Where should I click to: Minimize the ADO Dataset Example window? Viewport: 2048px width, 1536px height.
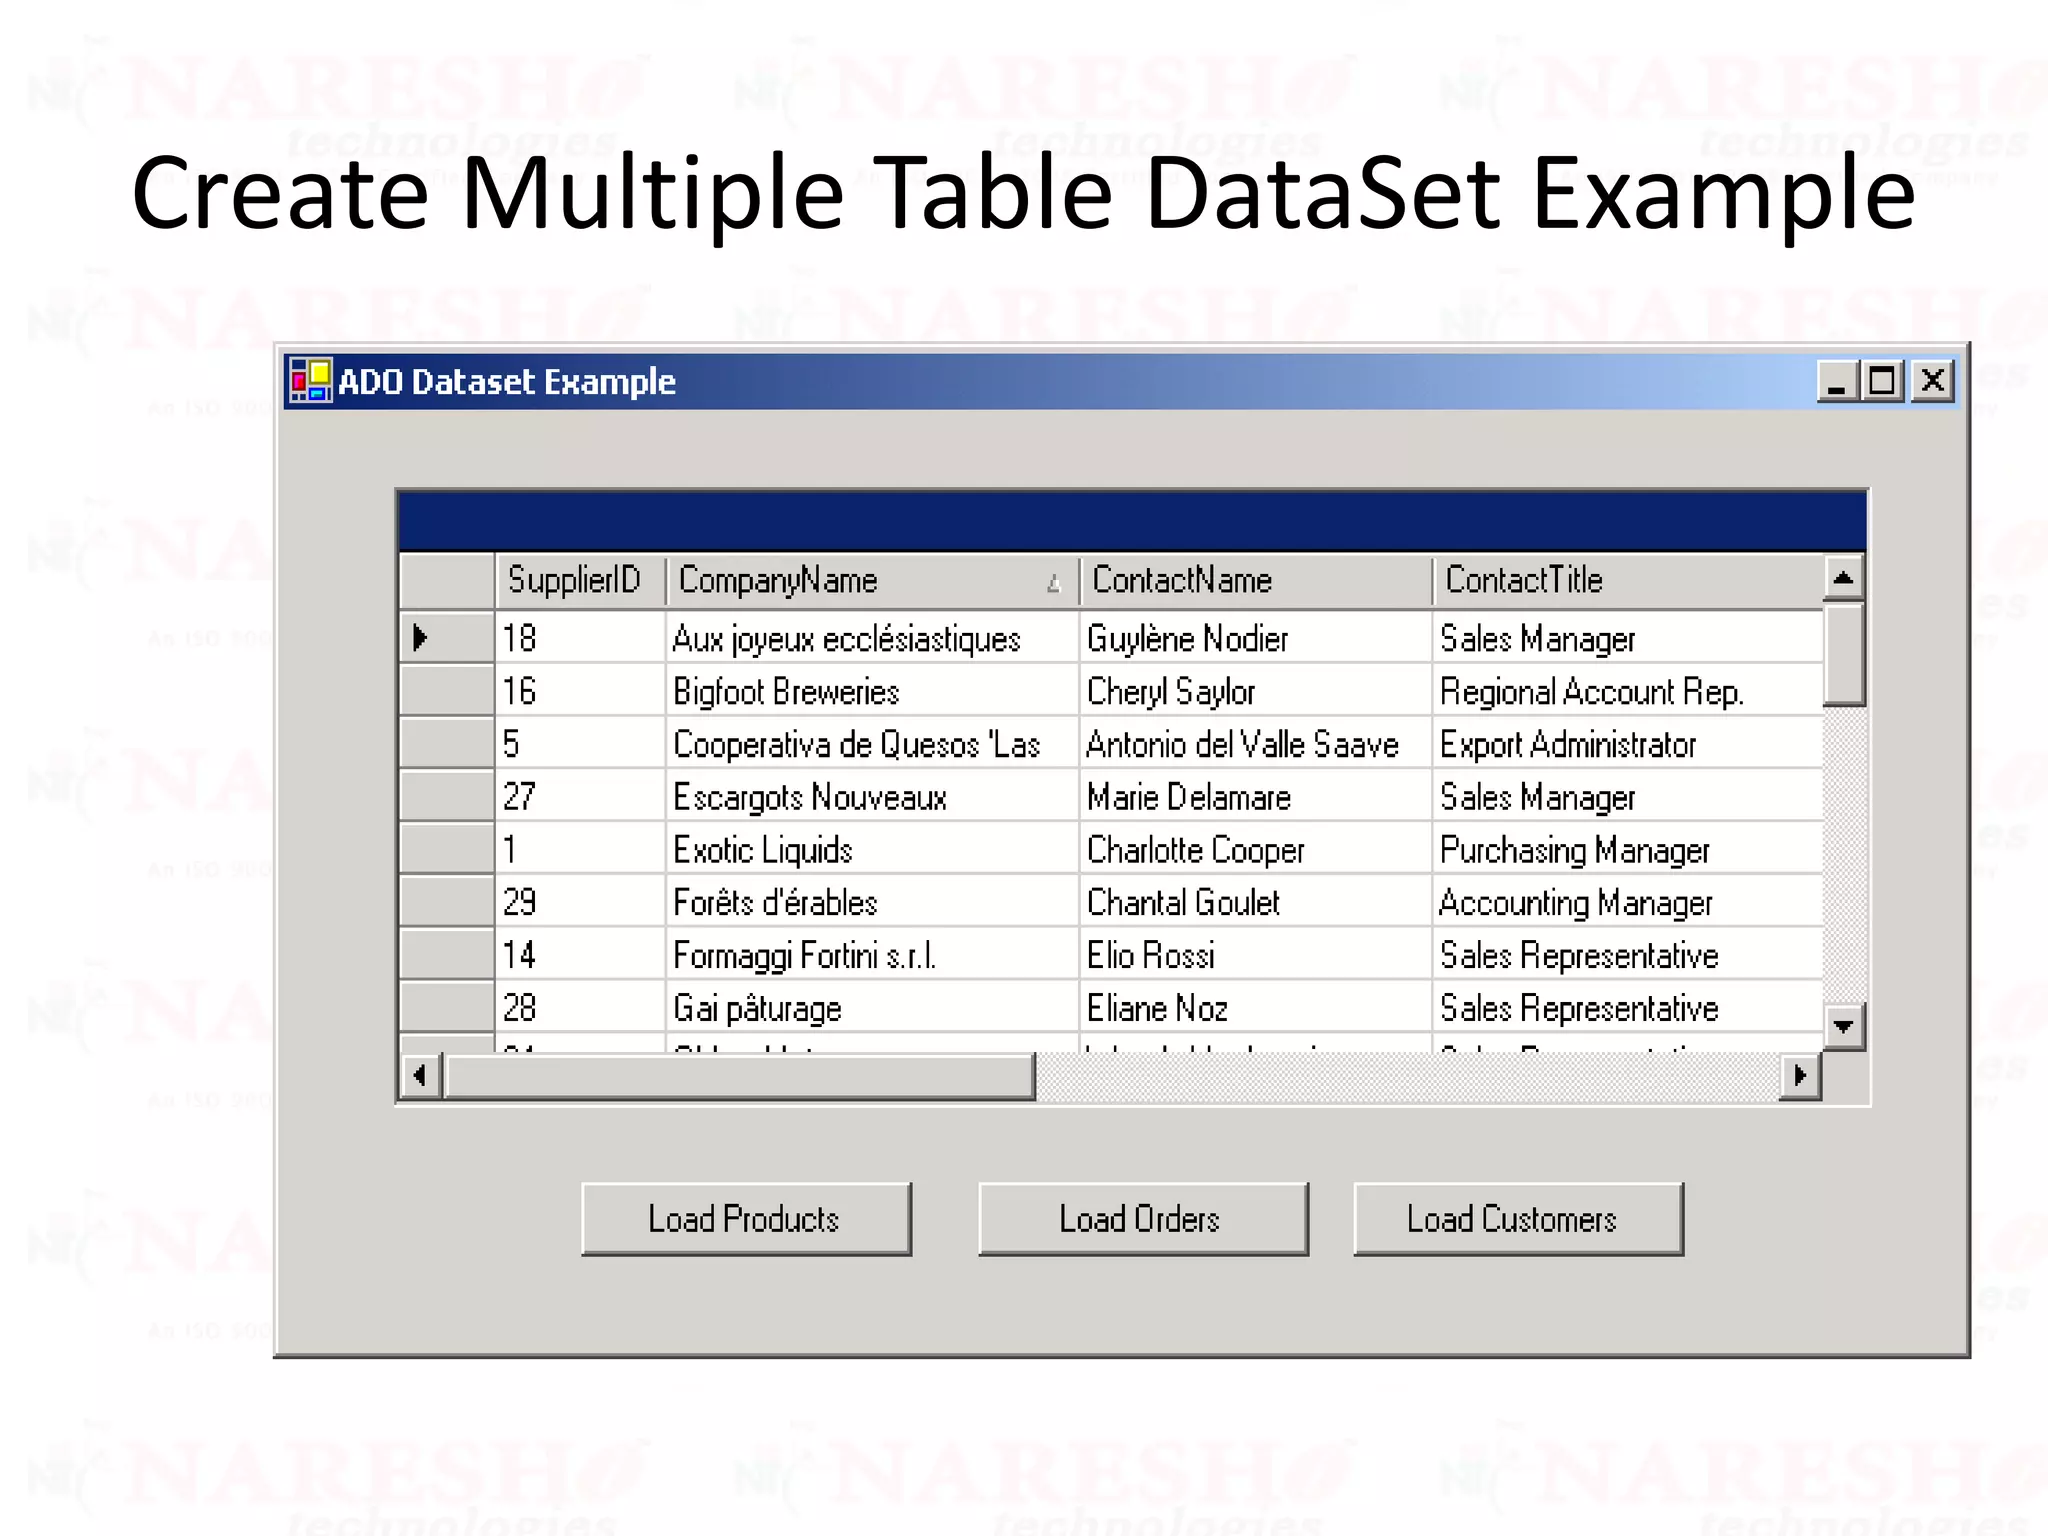coord(1836,381)
